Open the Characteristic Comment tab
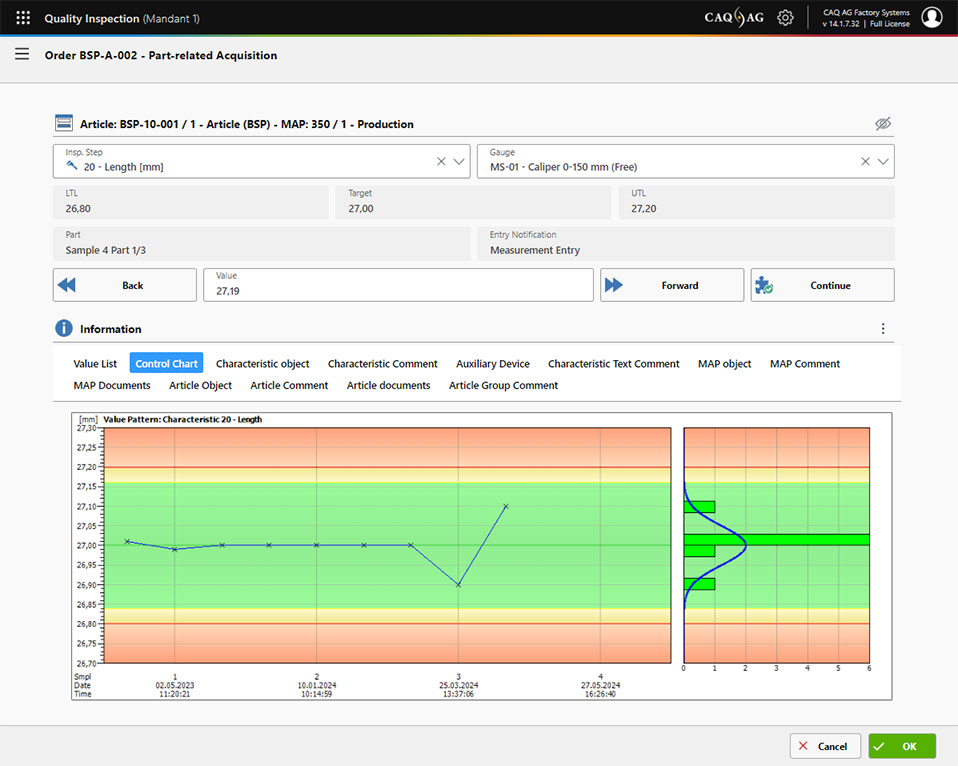The height and width of the screenshot is (766, 958). [x=382, y=364]
